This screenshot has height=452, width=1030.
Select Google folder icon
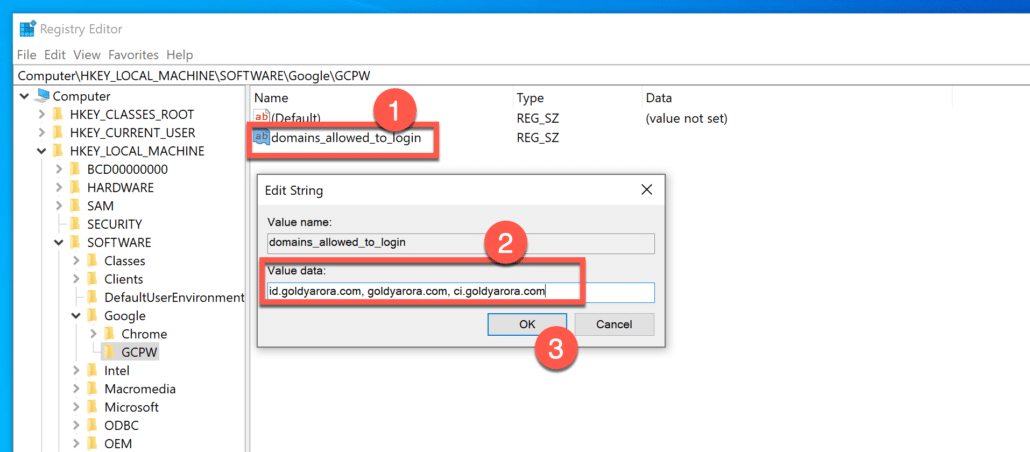pos(93,315)
